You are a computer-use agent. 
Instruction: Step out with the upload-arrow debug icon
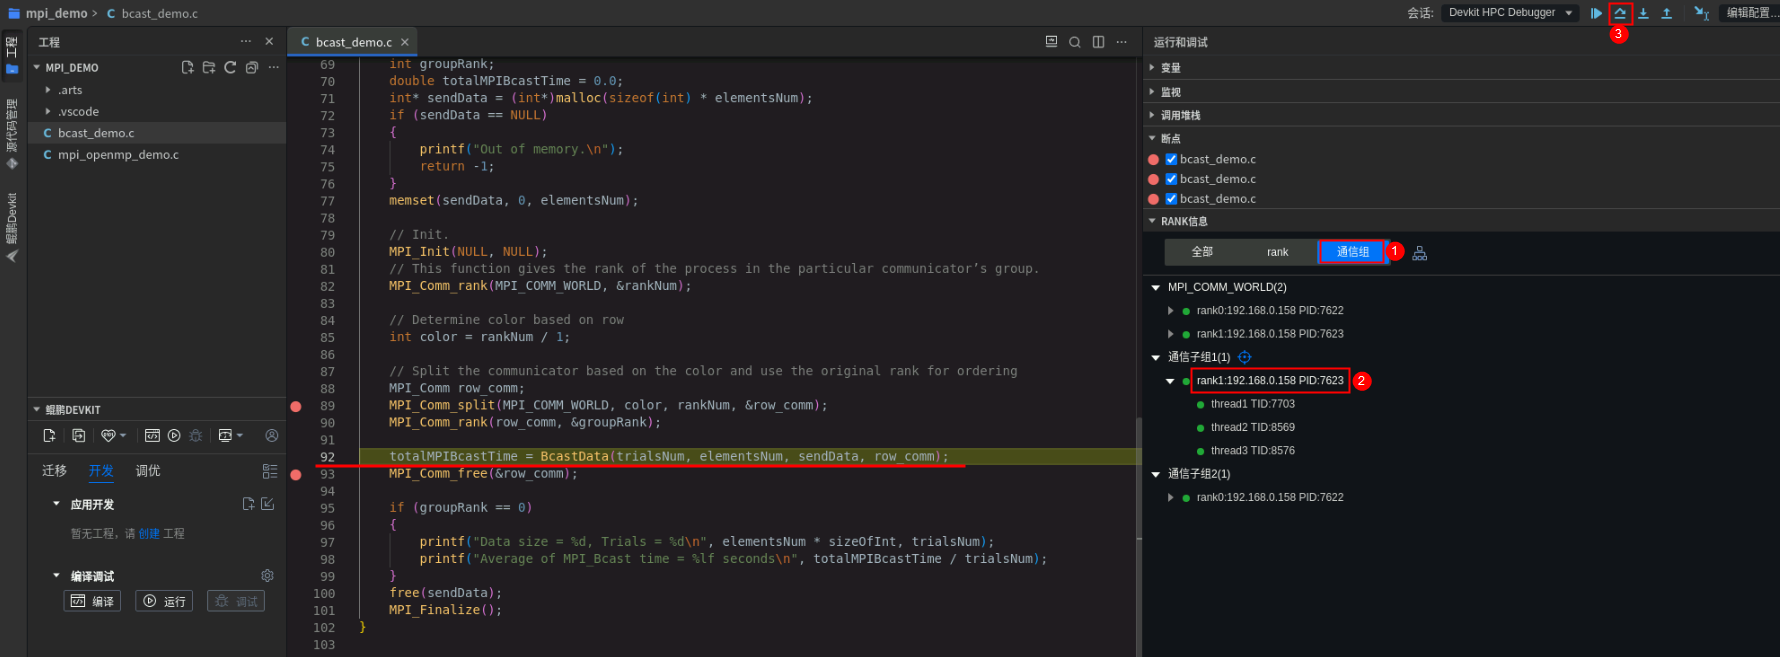tap(1666, 13)
